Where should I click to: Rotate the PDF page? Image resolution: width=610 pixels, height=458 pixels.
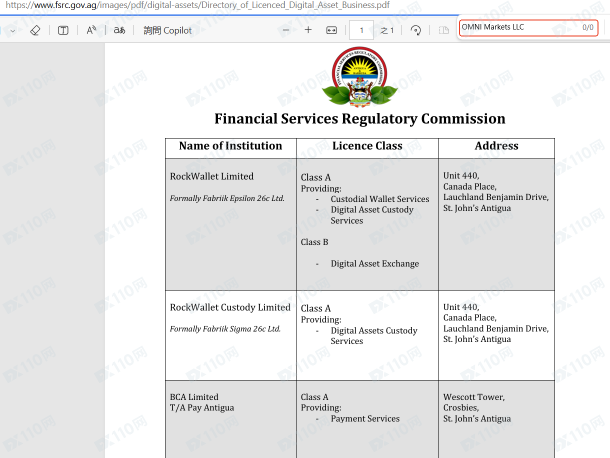coord(416,30)
